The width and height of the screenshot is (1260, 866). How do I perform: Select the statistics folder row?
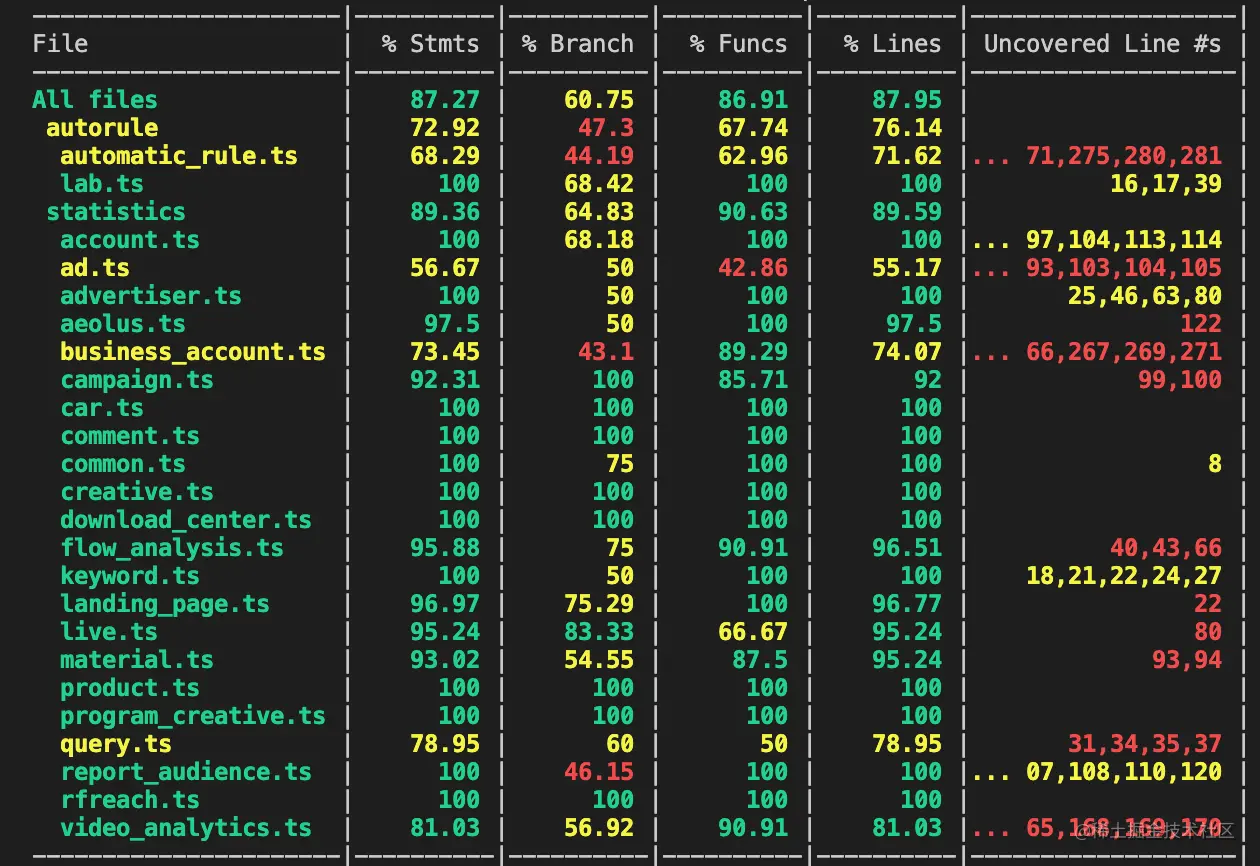tap(116, 212)
